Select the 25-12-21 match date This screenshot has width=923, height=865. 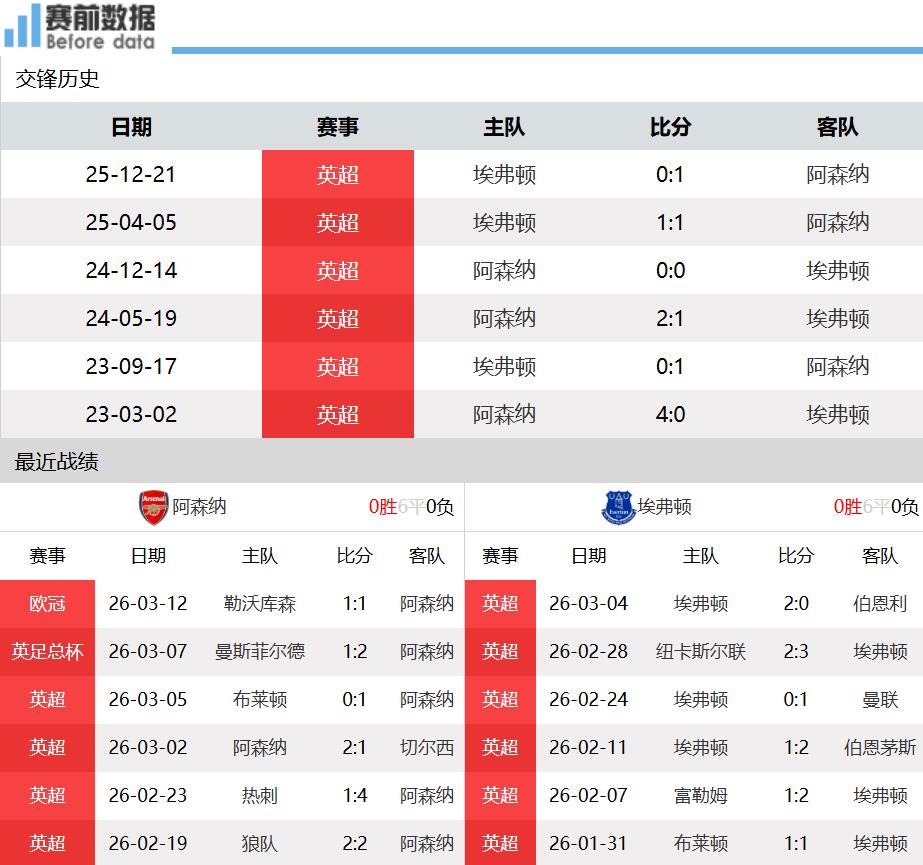pos(131,175)
